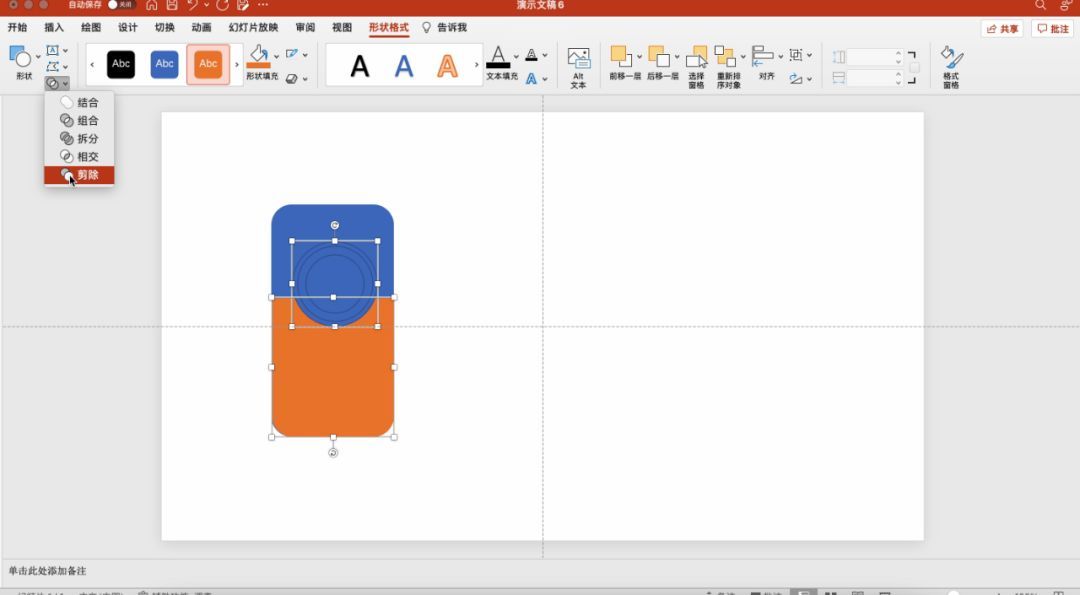1080x595 pixels.
Task: Switch to the 幻灯片放映 tab
Action: click(x=253, y=28)
